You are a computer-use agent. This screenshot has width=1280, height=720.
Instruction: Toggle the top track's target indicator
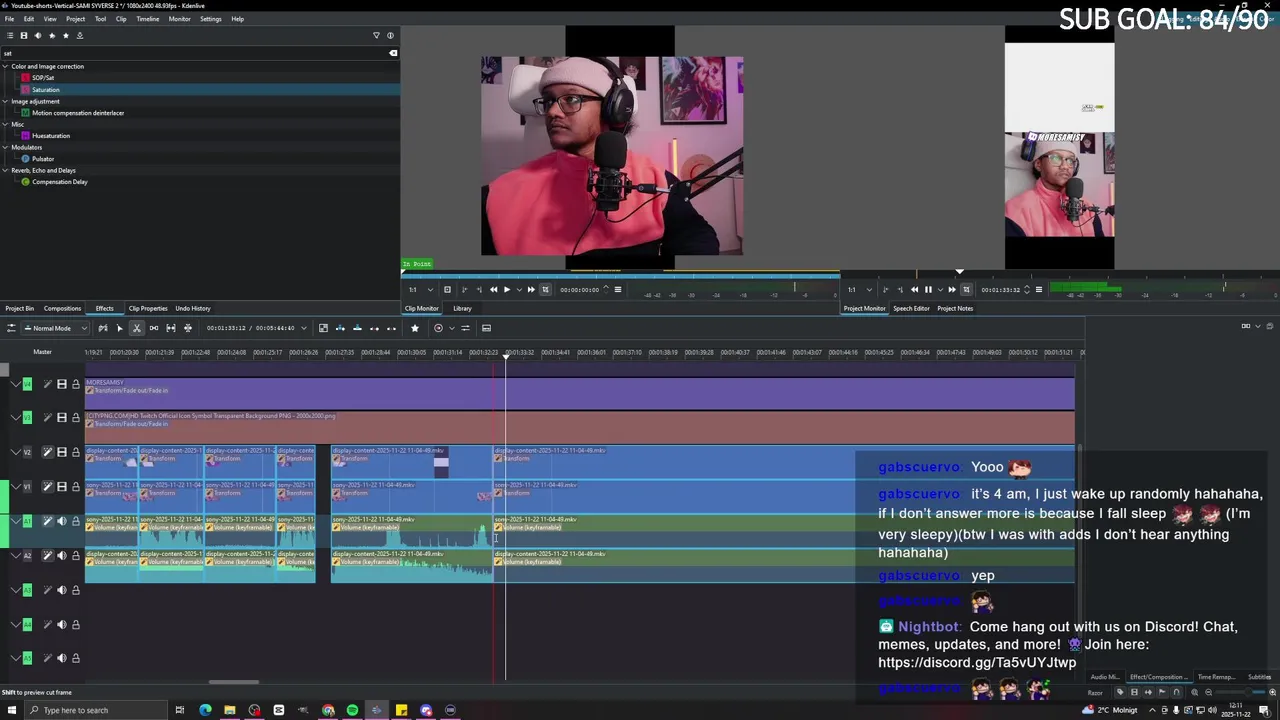coord(27,384)
